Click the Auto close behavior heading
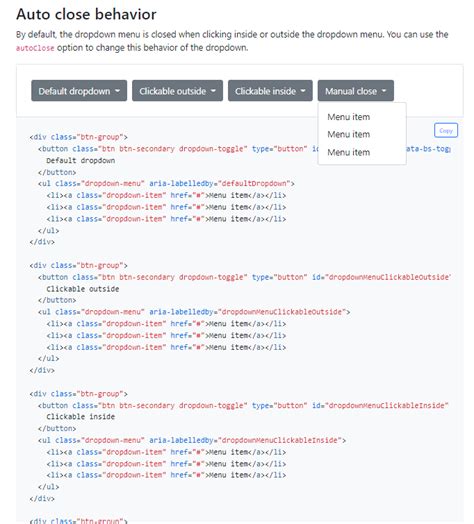This screenshot has width=474, height=524. [x=86, y=14]
